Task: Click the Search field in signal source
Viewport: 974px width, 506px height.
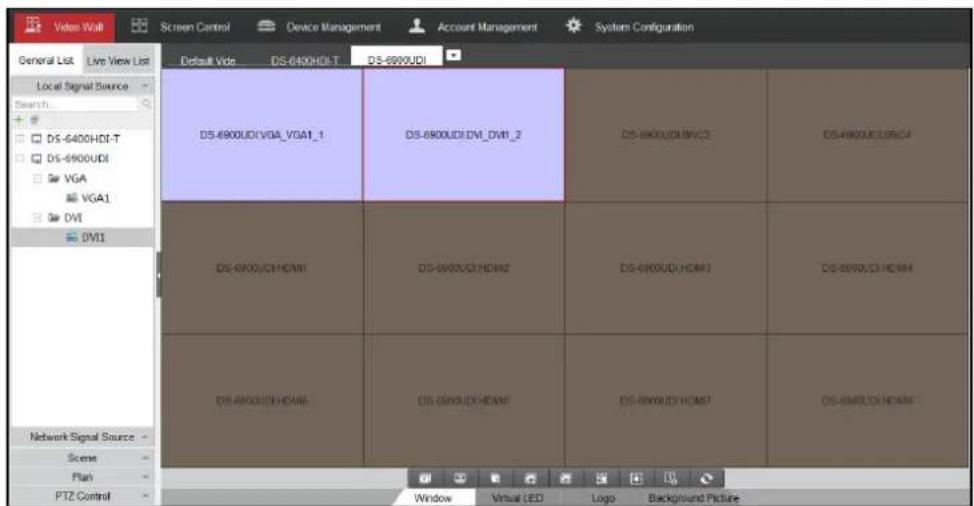Action: (75, 104)
